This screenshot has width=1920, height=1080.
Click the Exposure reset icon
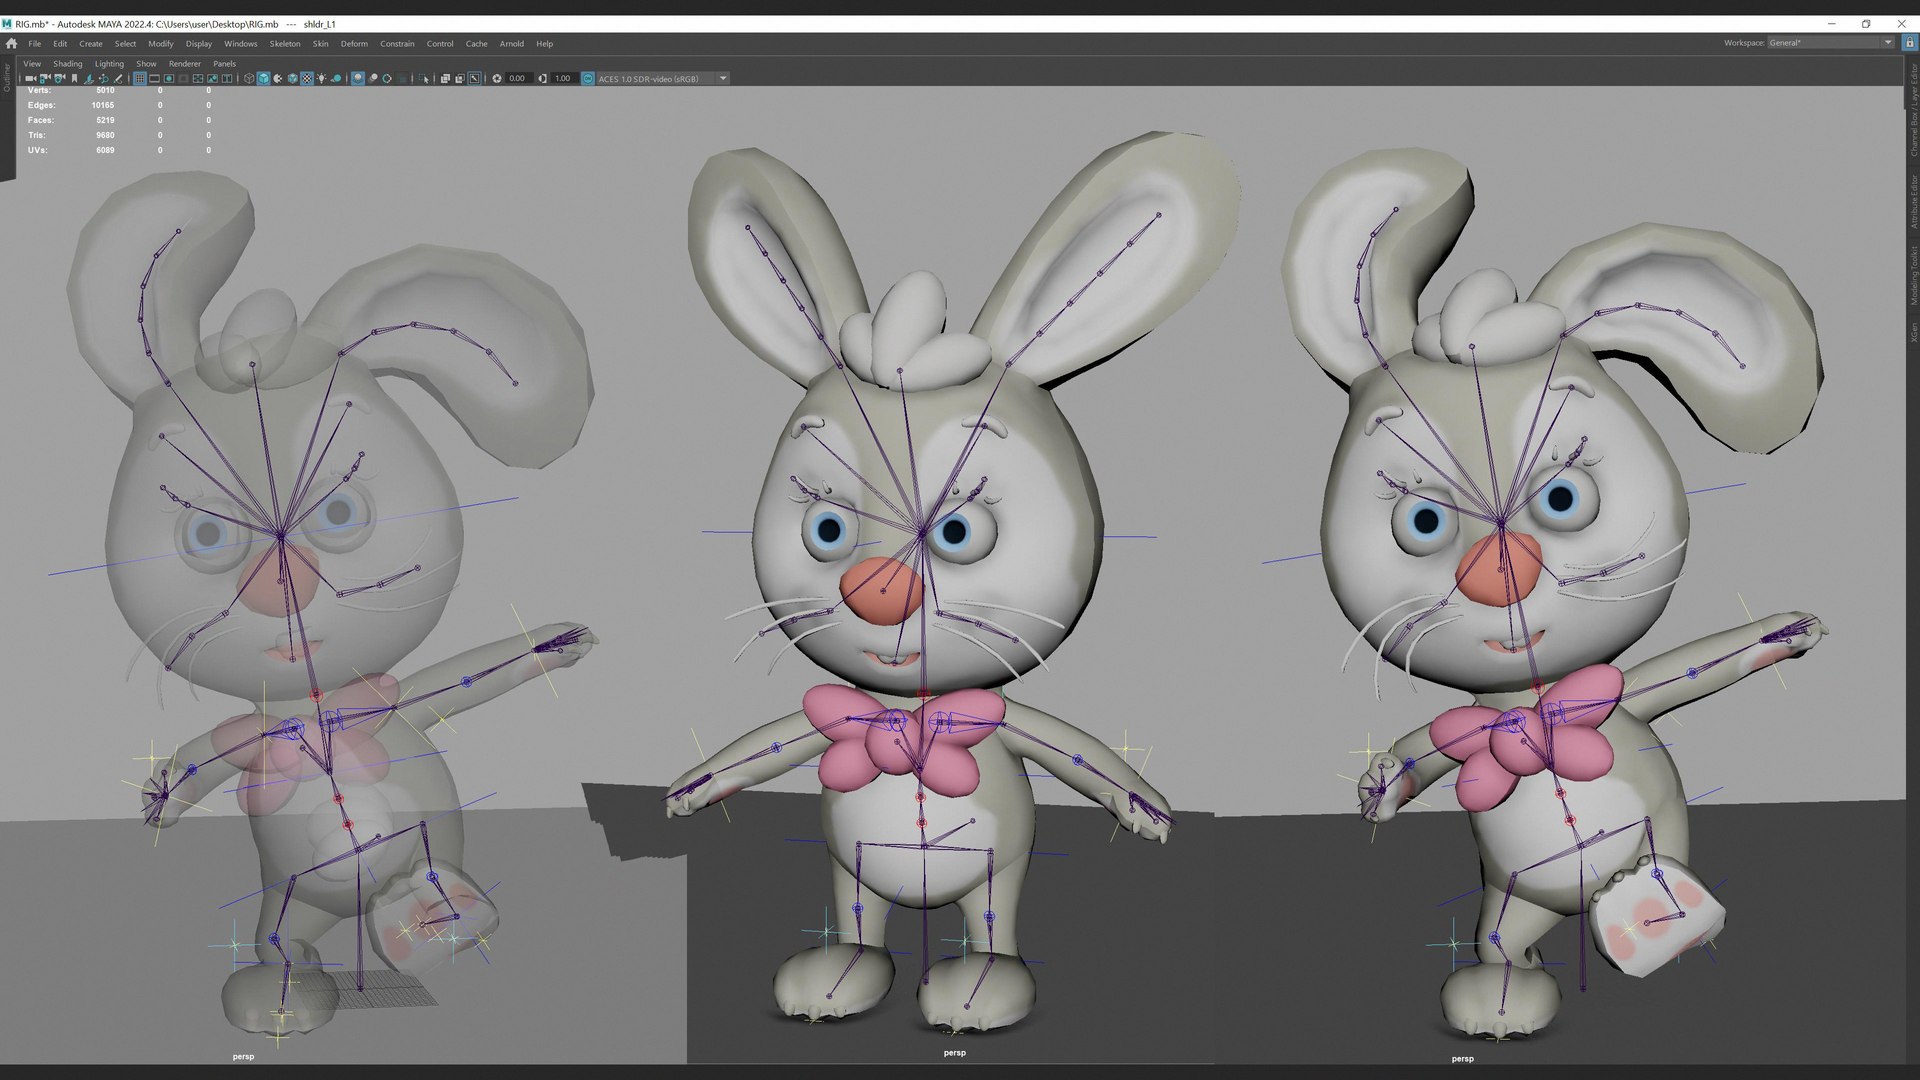(x=497, y=78)
